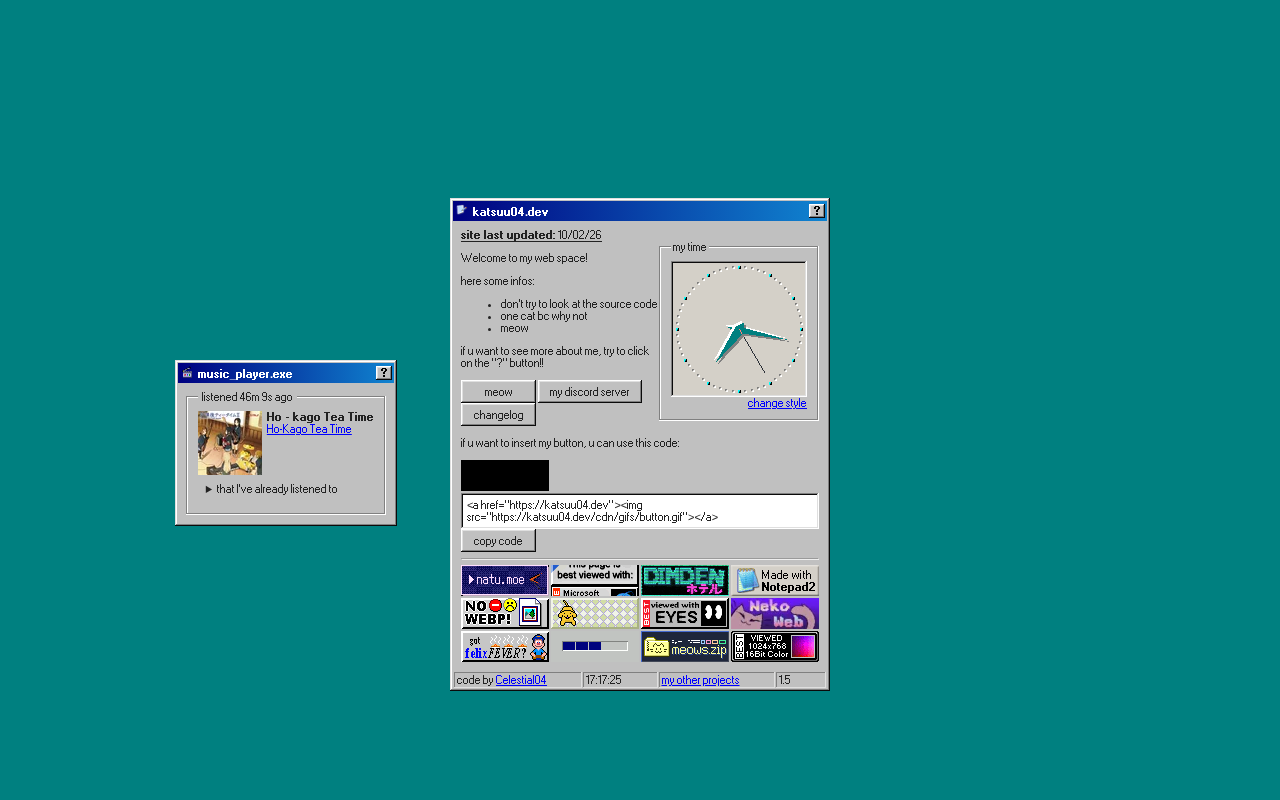Click the blue loading bar badge
Screen dimensions: 1280x800
point(595,646)
